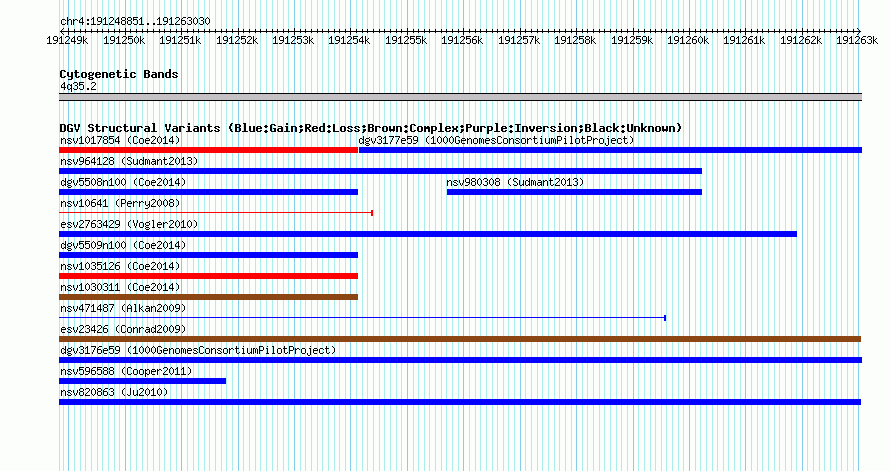Screen dimensions: 890x471
Task: Click the short nsv596588 blue bar
Action: pos(142,381)
